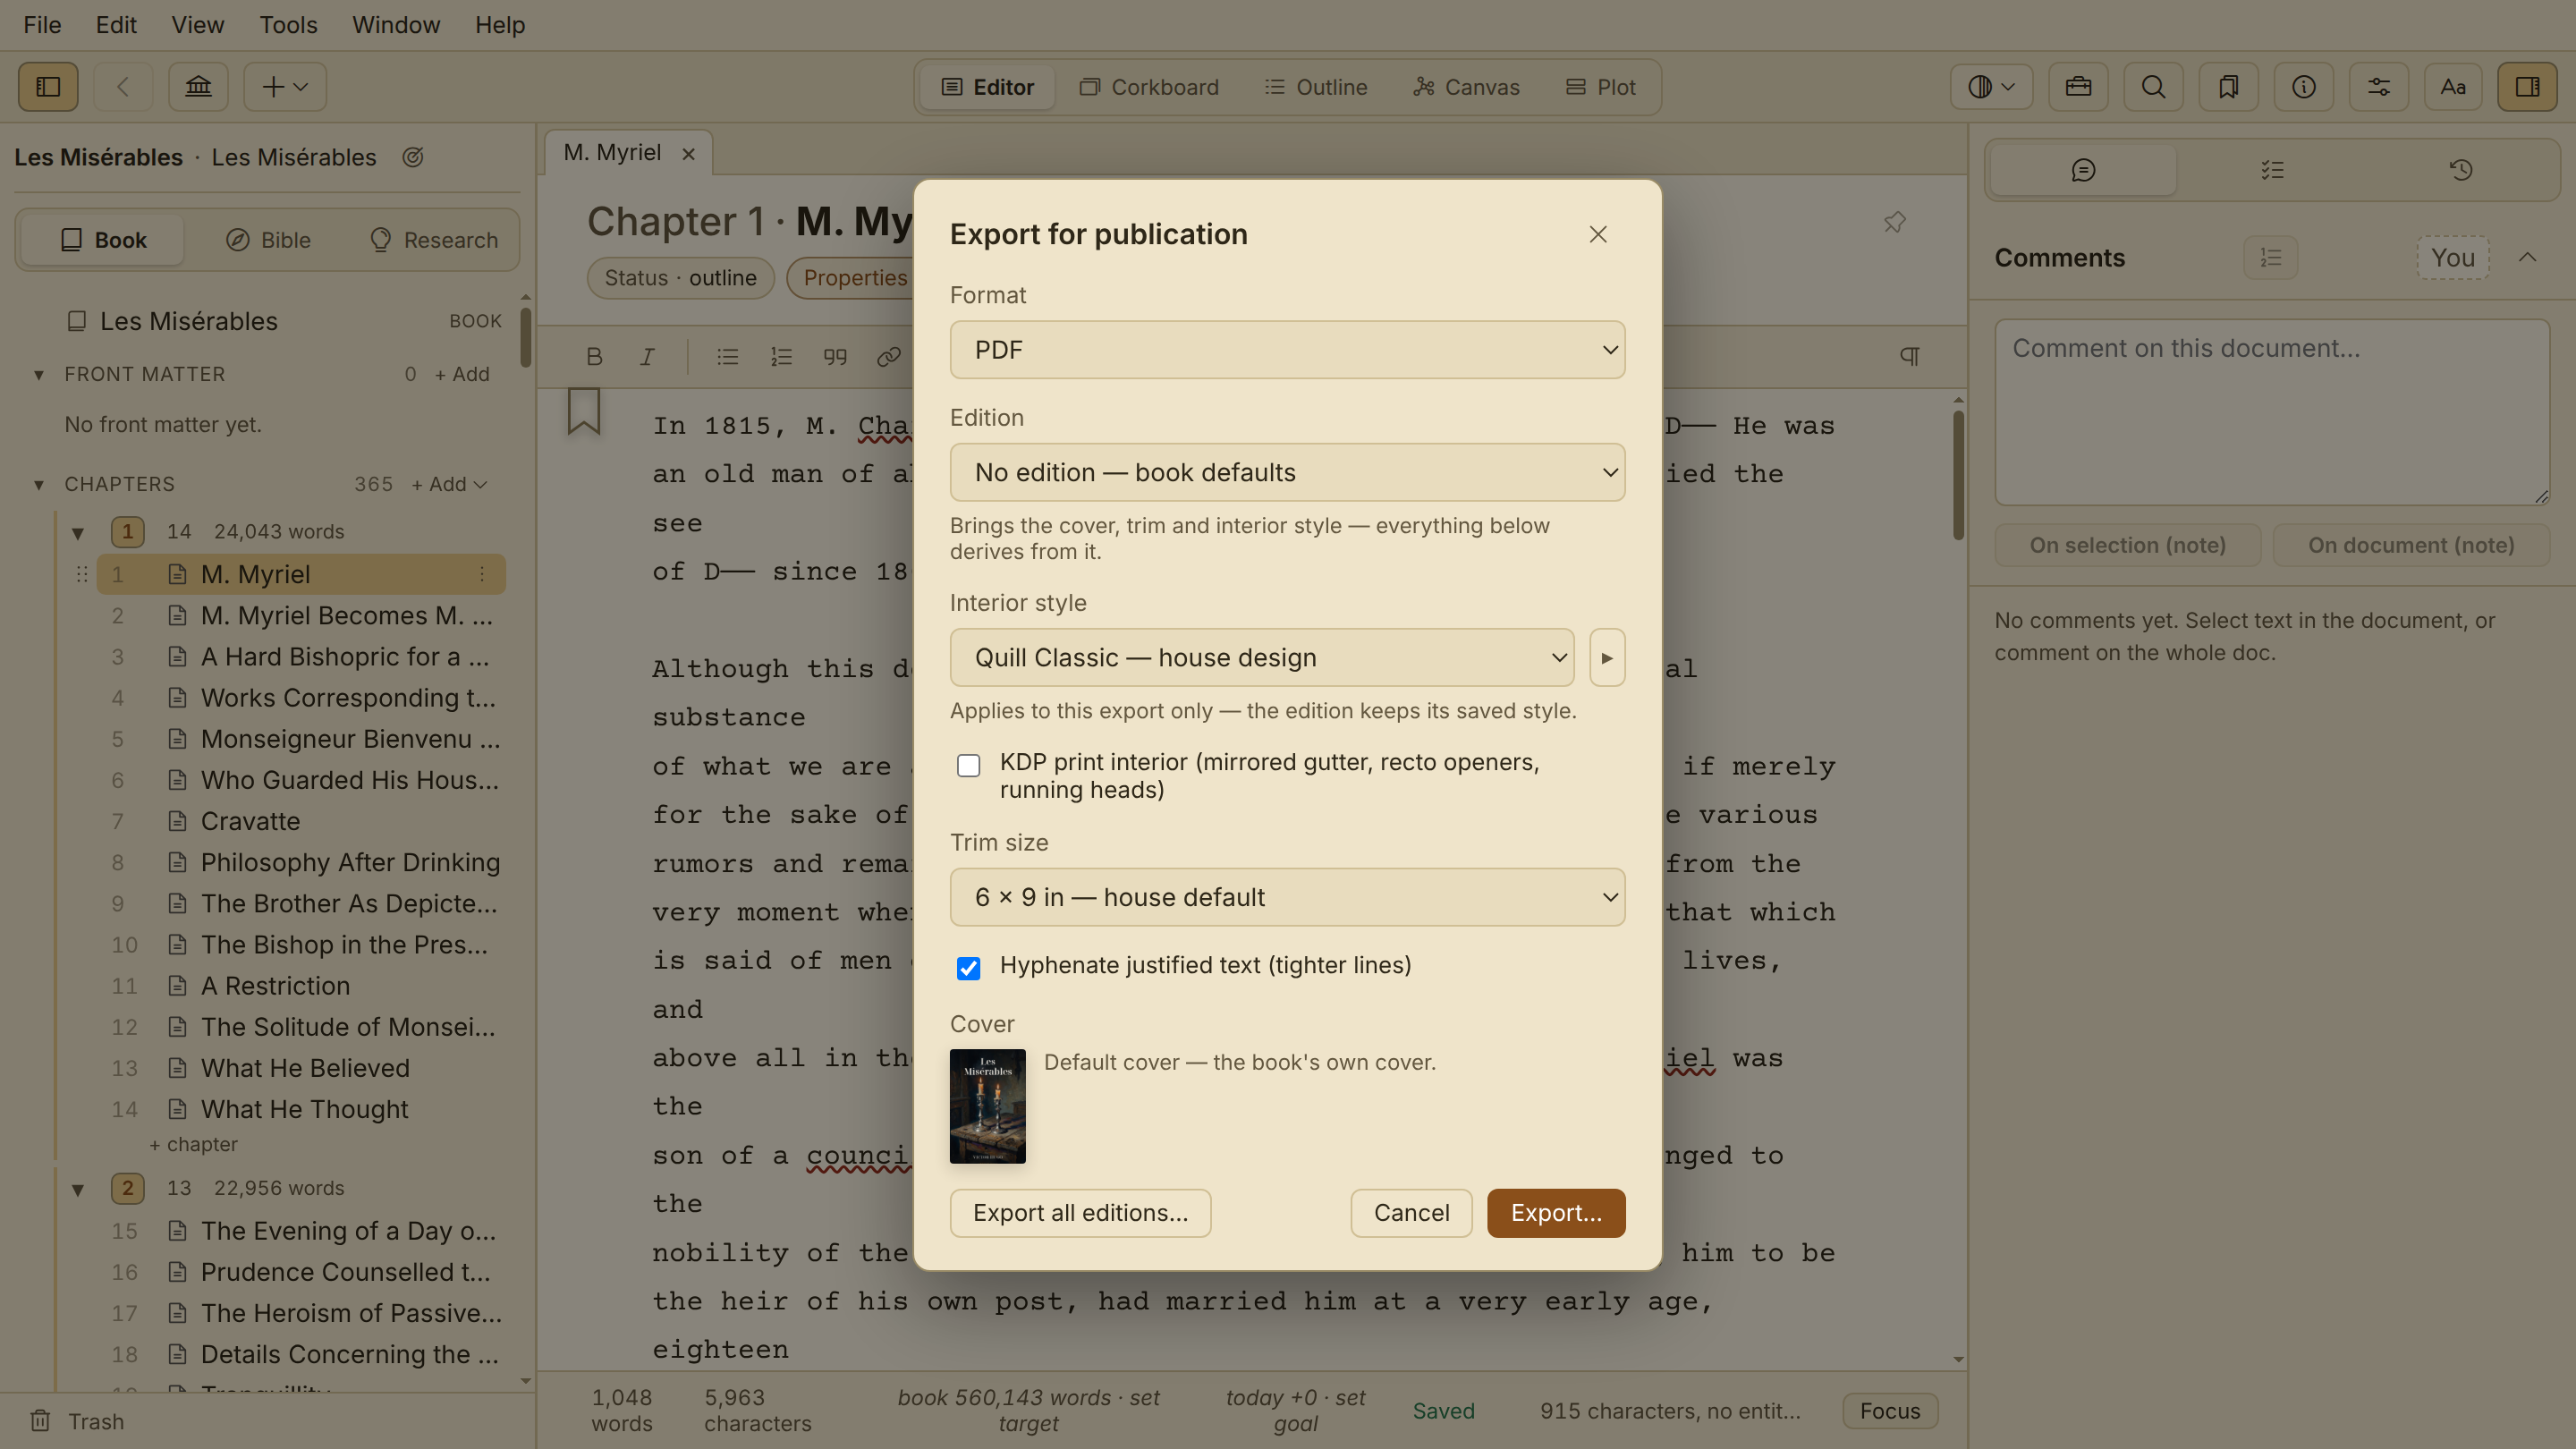Open the theme contrast dropdown in the toolbar
The width and height of the screenshot is (2576, 1449).
click(x=1991, y=87)
